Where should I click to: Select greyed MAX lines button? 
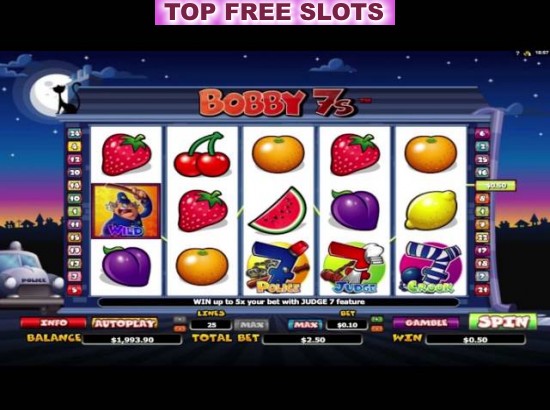(251, 325)
